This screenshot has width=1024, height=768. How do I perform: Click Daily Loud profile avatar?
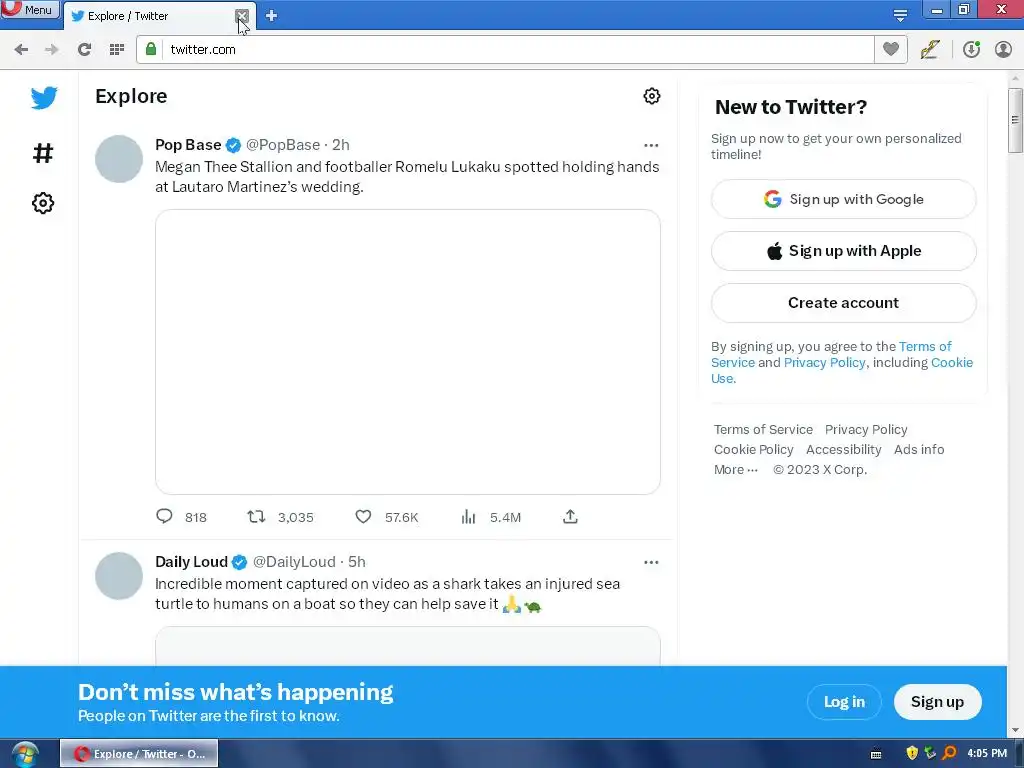[x=119, y=576]
